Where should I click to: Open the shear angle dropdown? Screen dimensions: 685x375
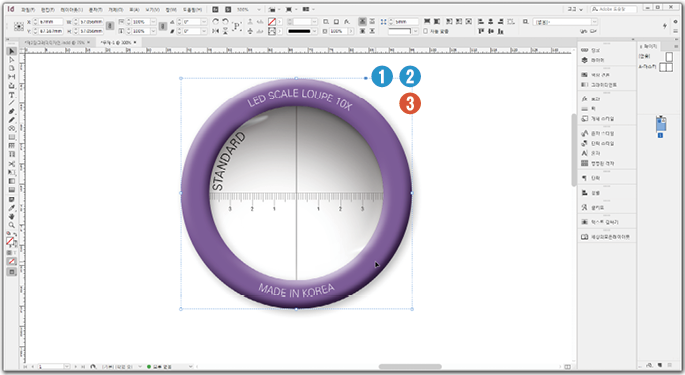pos(204,31)
